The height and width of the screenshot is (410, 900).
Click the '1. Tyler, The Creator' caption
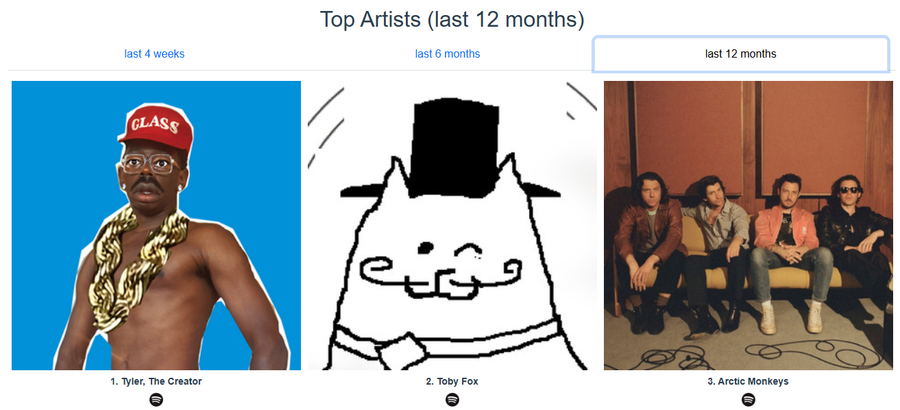[x=156, y=381]
